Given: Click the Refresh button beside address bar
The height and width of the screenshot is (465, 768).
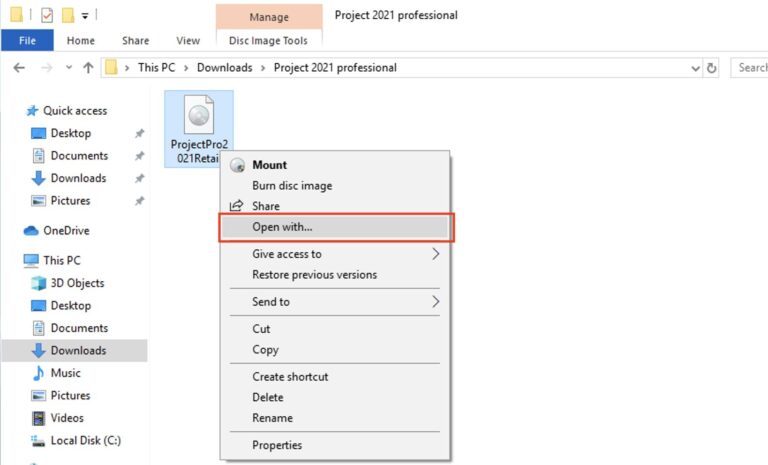Looking at the screenshot, I should click(712, 68).
